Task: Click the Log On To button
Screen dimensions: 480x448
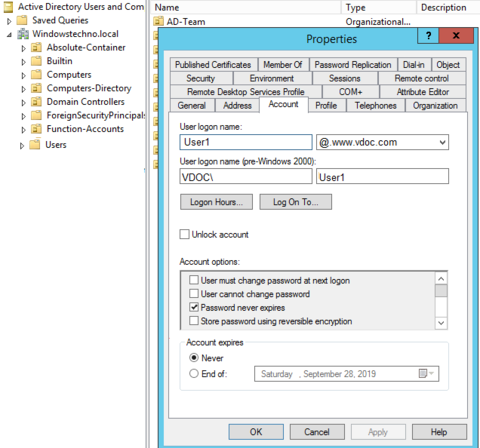Action: point(296,202)
